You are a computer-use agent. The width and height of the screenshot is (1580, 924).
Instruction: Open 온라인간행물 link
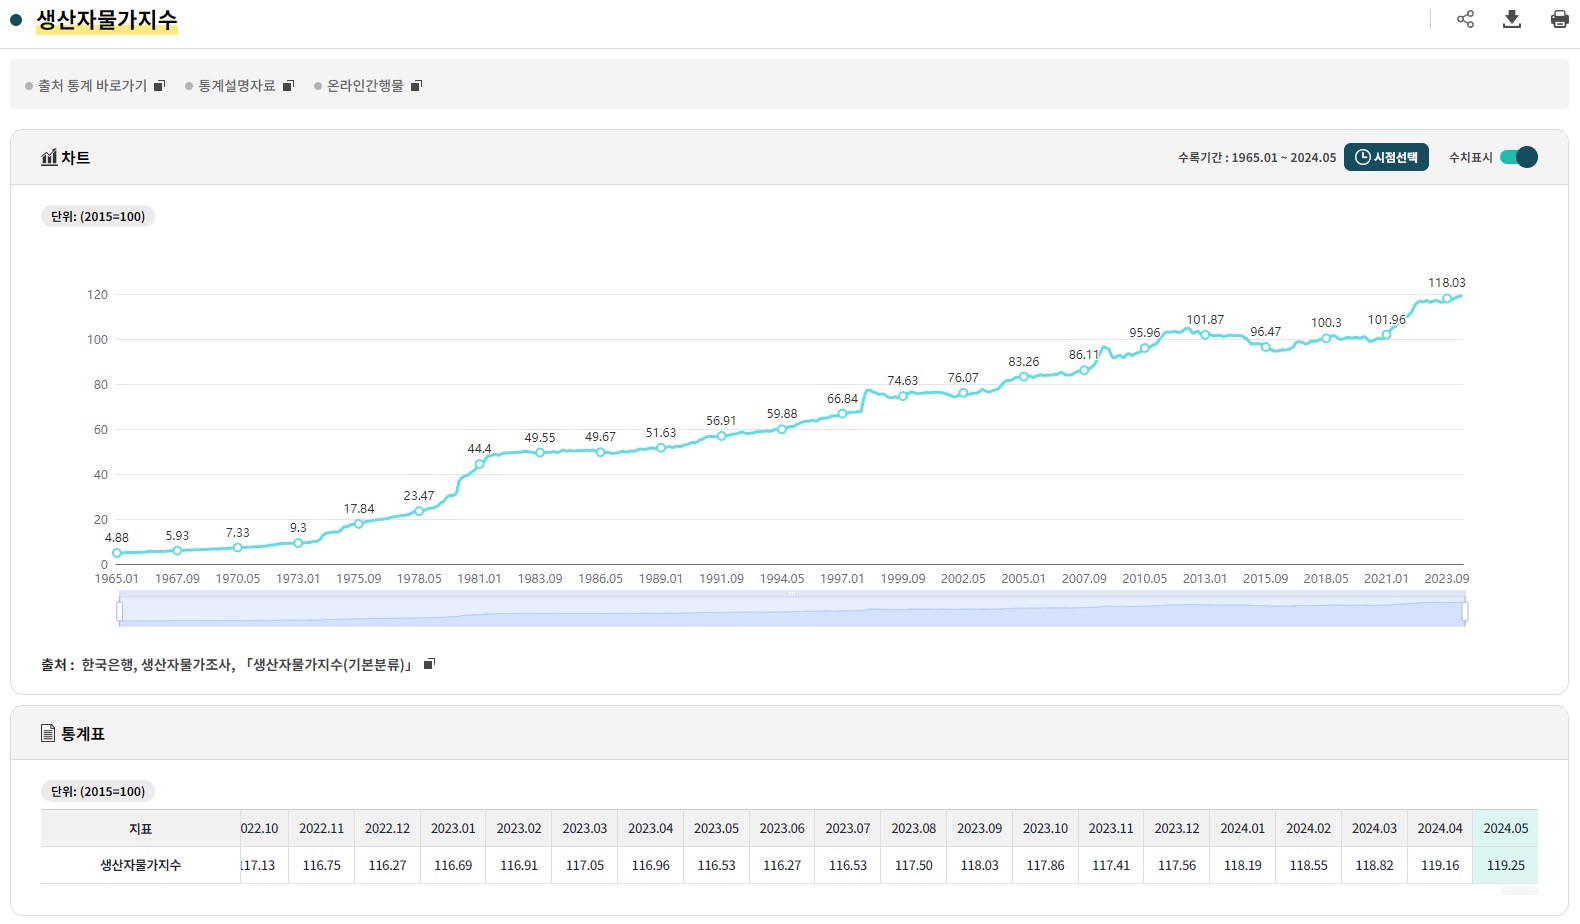click(365, 86)
